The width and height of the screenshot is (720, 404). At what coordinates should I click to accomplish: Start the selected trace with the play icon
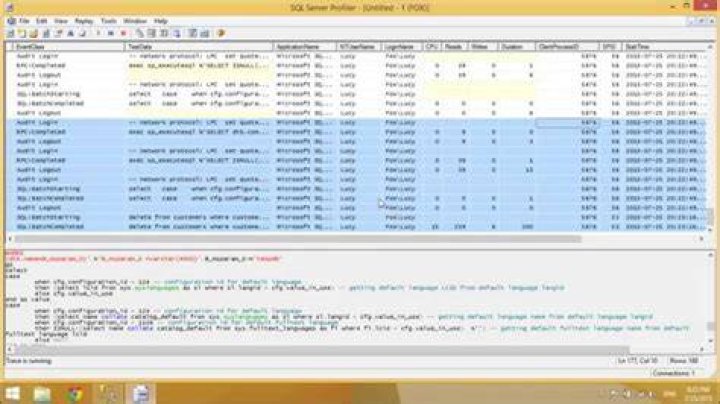[98, 34]
